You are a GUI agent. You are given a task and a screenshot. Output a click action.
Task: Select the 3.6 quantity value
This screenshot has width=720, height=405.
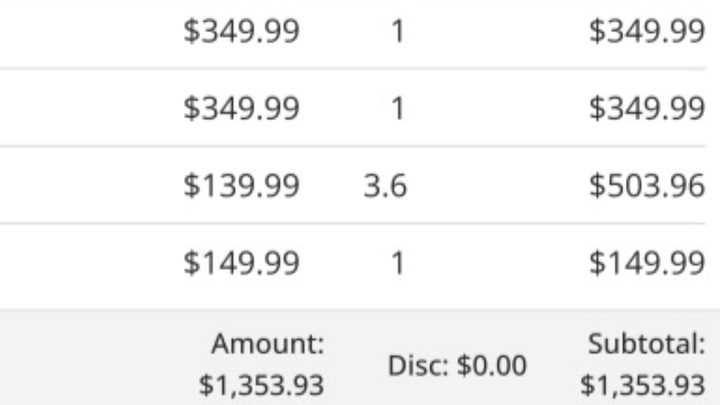[x=385, y=186]
